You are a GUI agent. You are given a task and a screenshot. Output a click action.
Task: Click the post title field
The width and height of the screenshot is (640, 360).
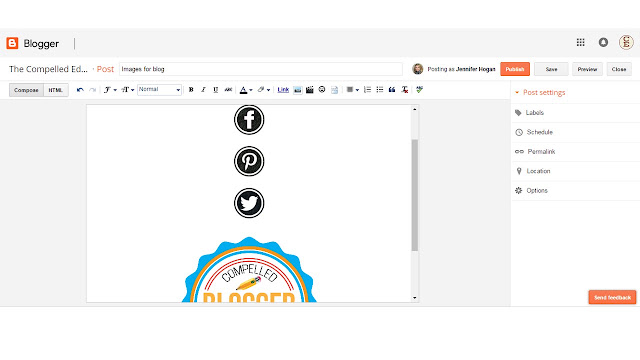click(x=261, y=69)
